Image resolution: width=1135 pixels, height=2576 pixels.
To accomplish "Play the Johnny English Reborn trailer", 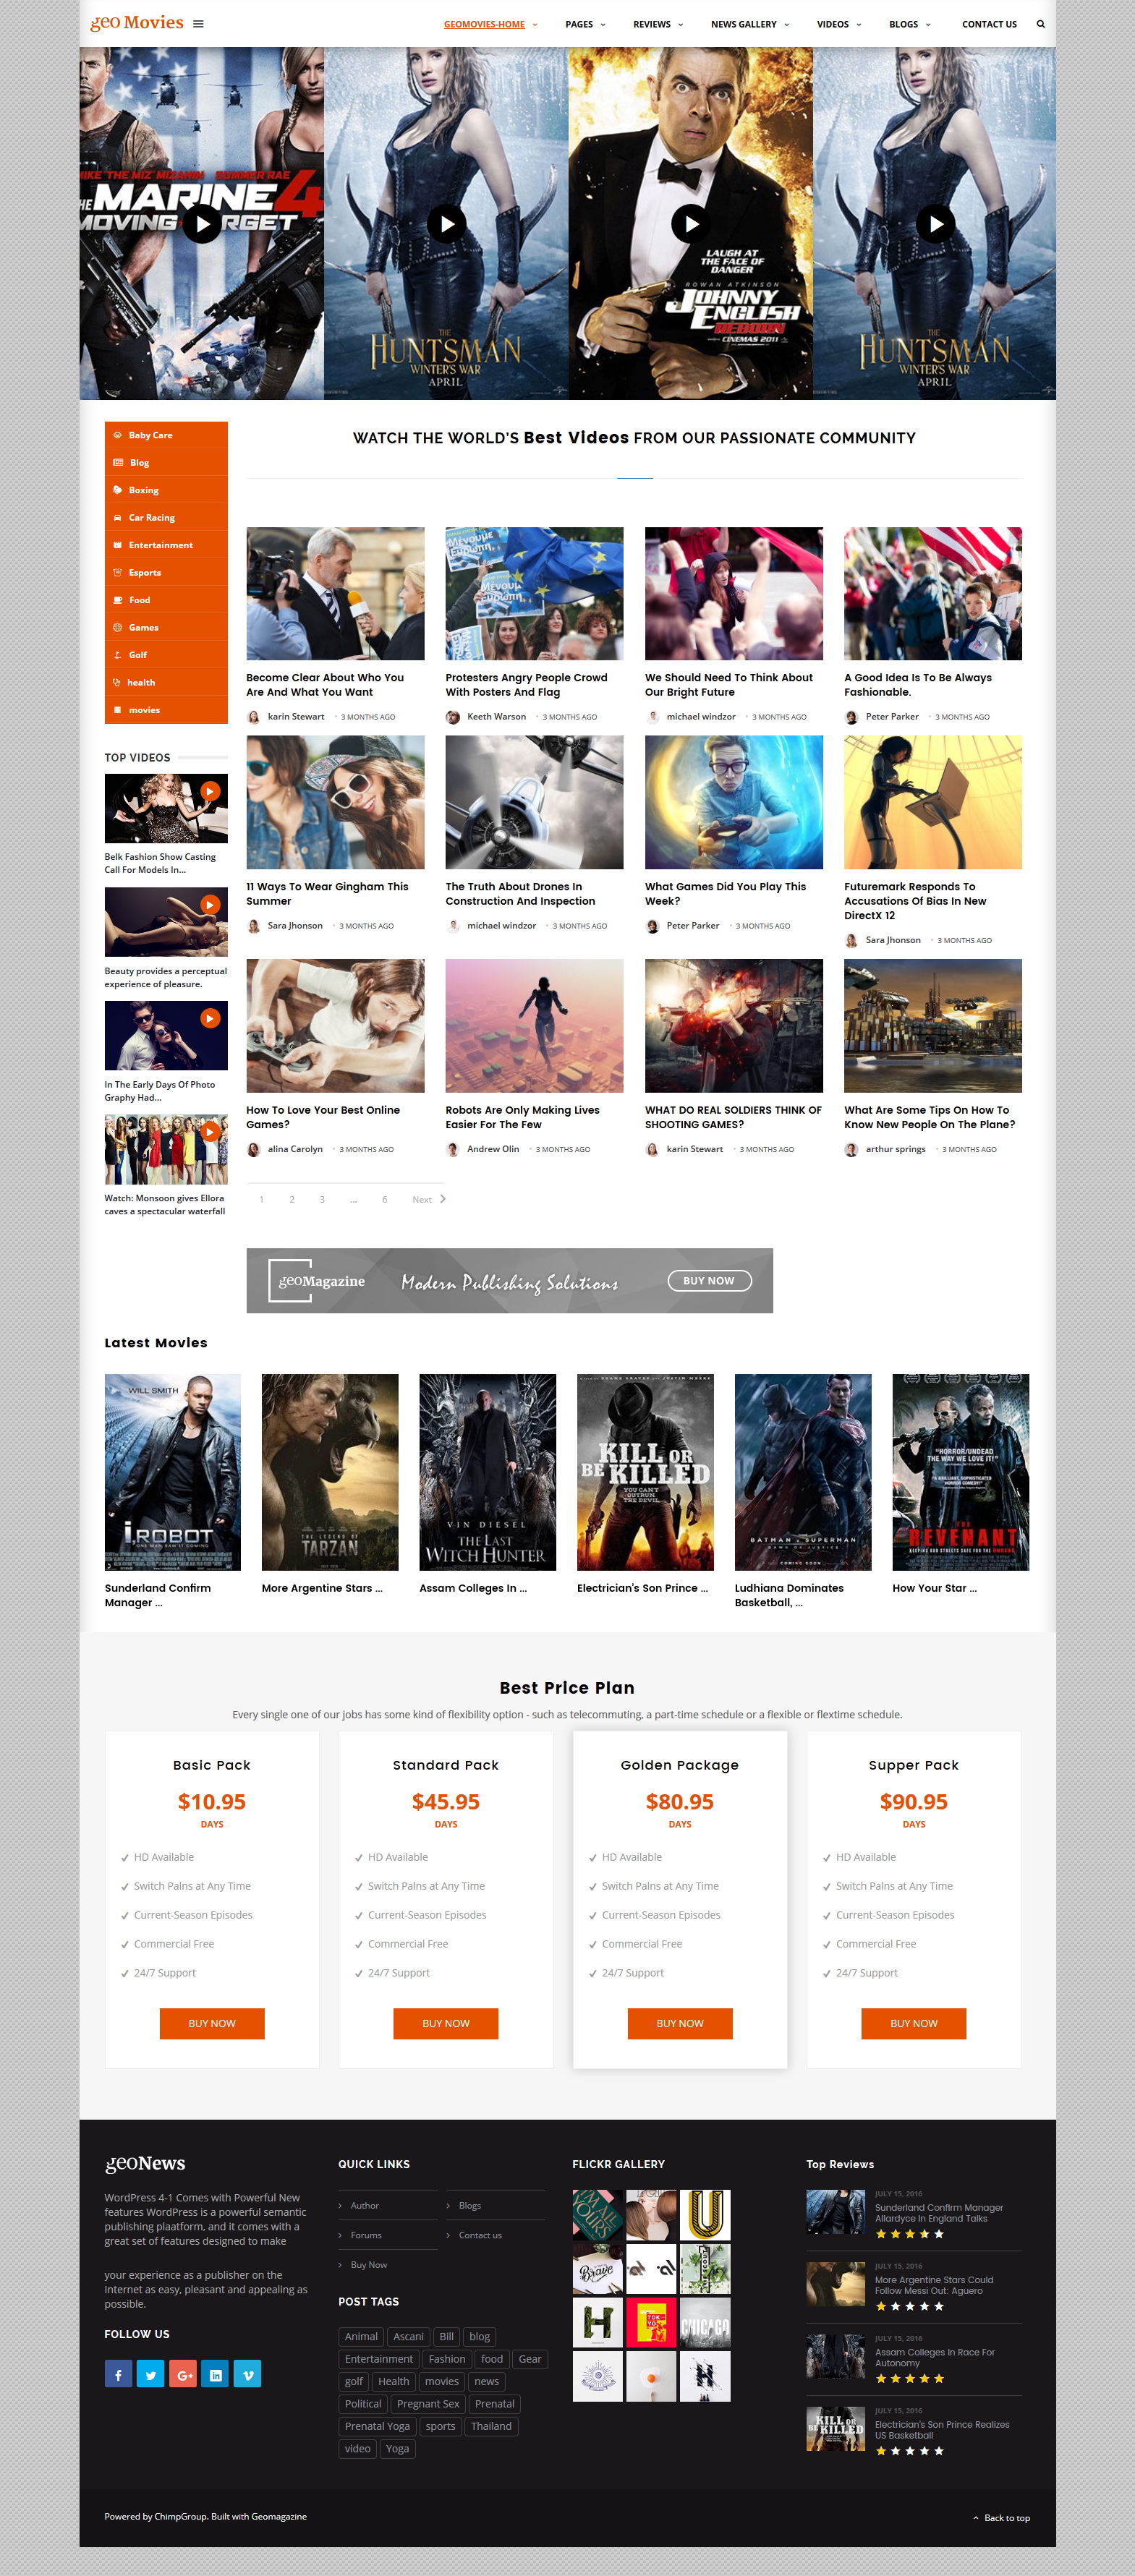I will 690,224.
